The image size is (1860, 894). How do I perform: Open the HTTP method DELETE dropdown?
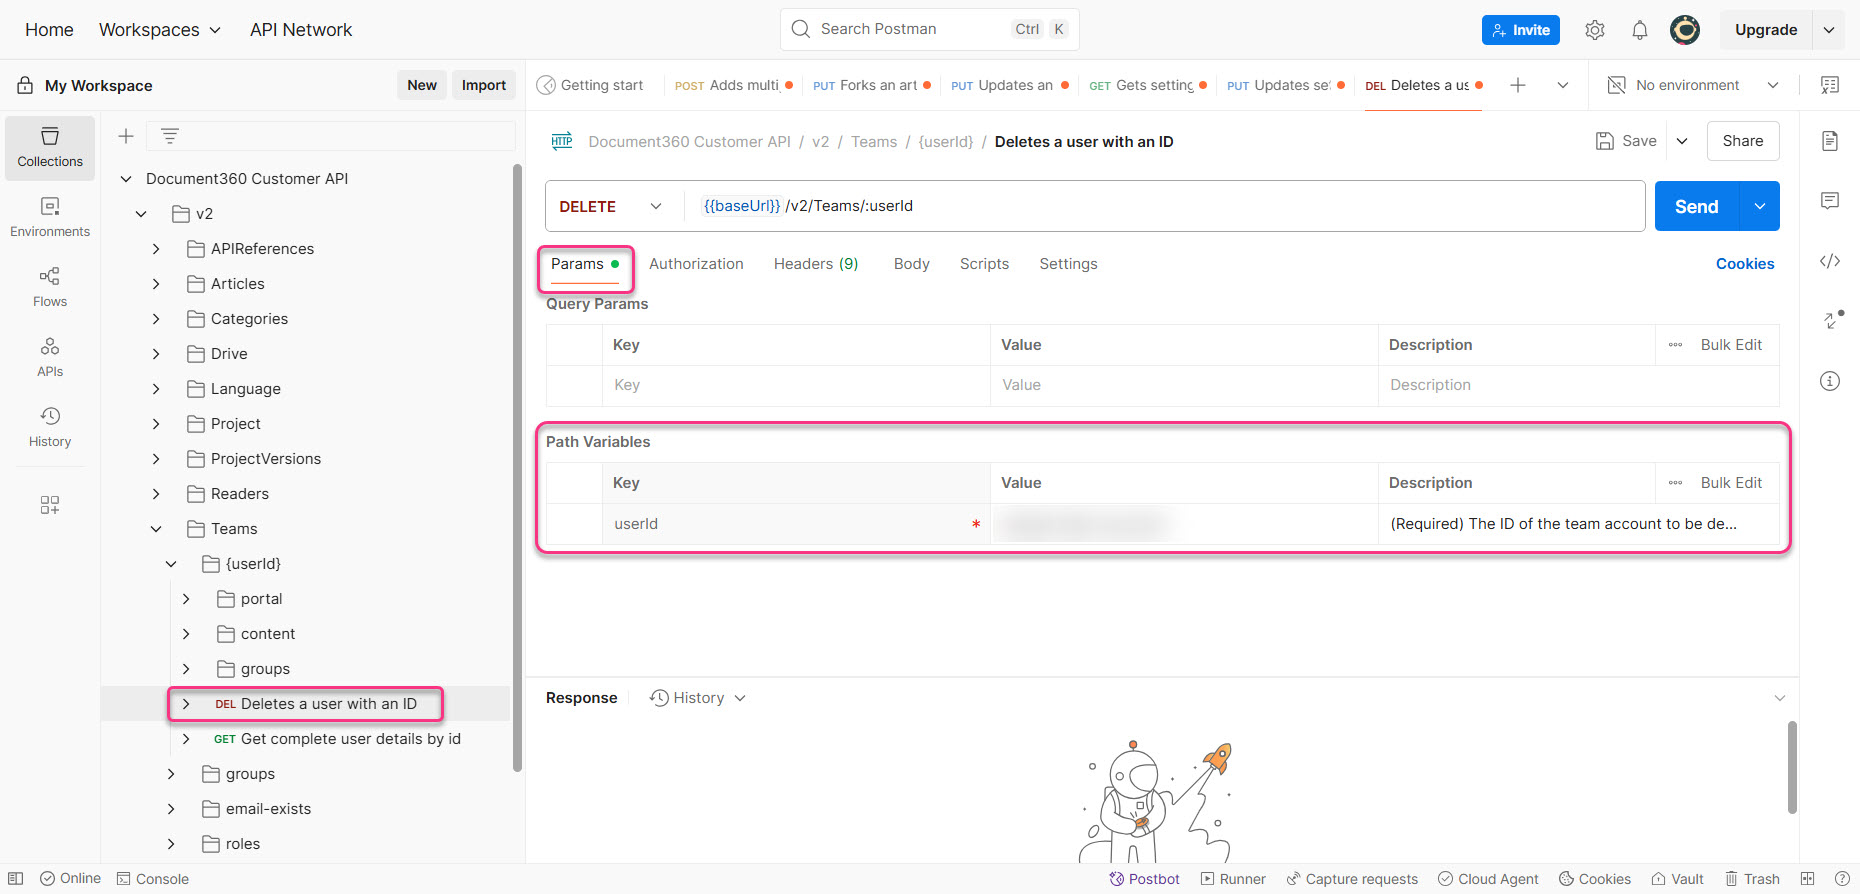click(x=611, y=206)
